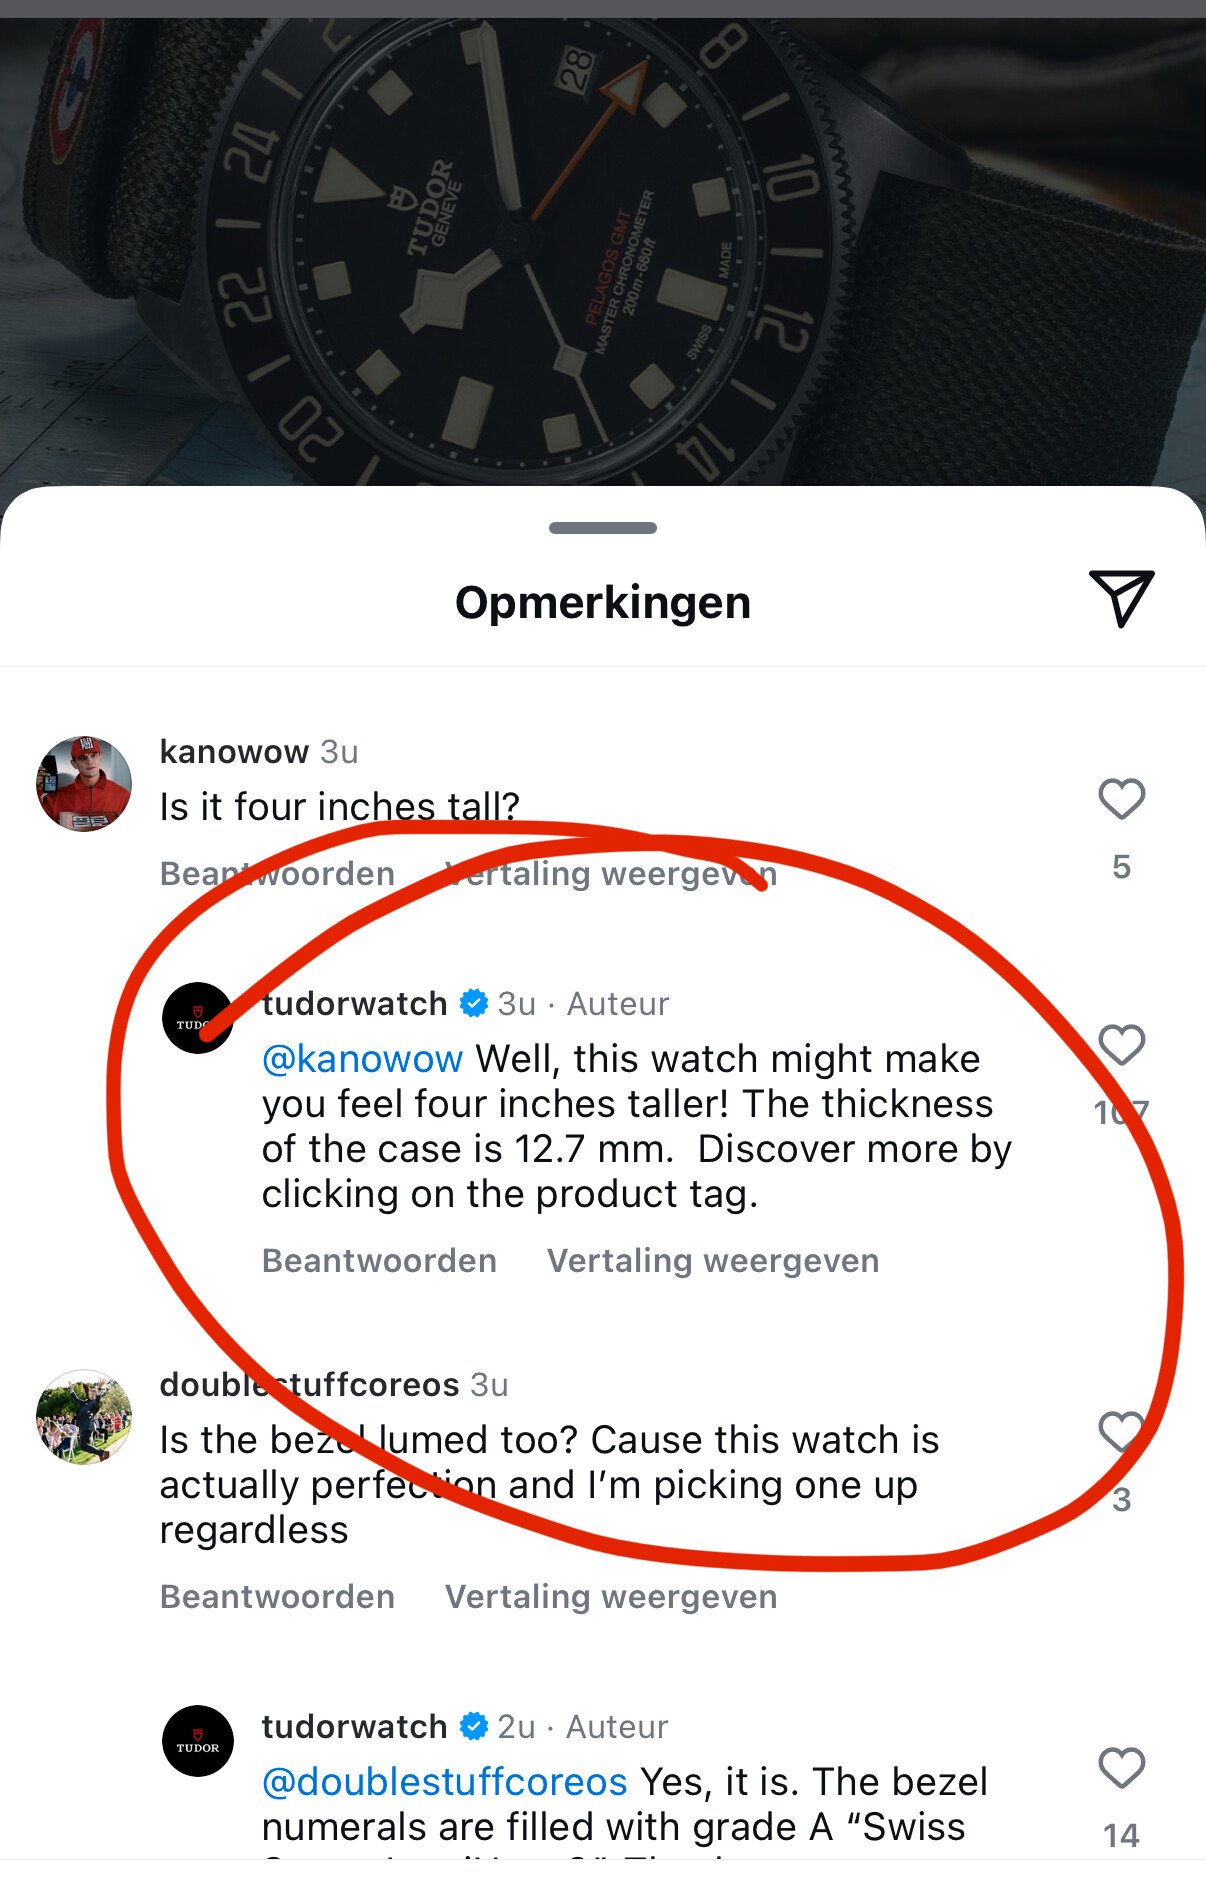The width and height of the screenshot is (1206, 1886).
Task: Show translation of doublestuffcoreos' comment
Action: [611, 1597]
